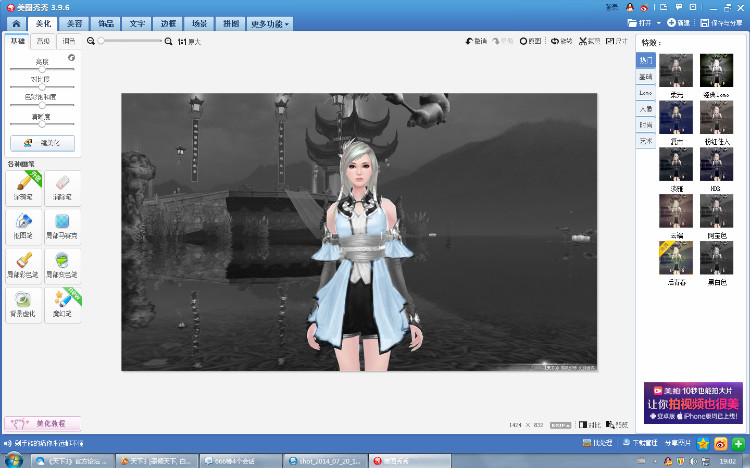This screenshot has height=468, width=750.
Task: Click the skin/window icon left of feedback
Action: tap(663, 7)
